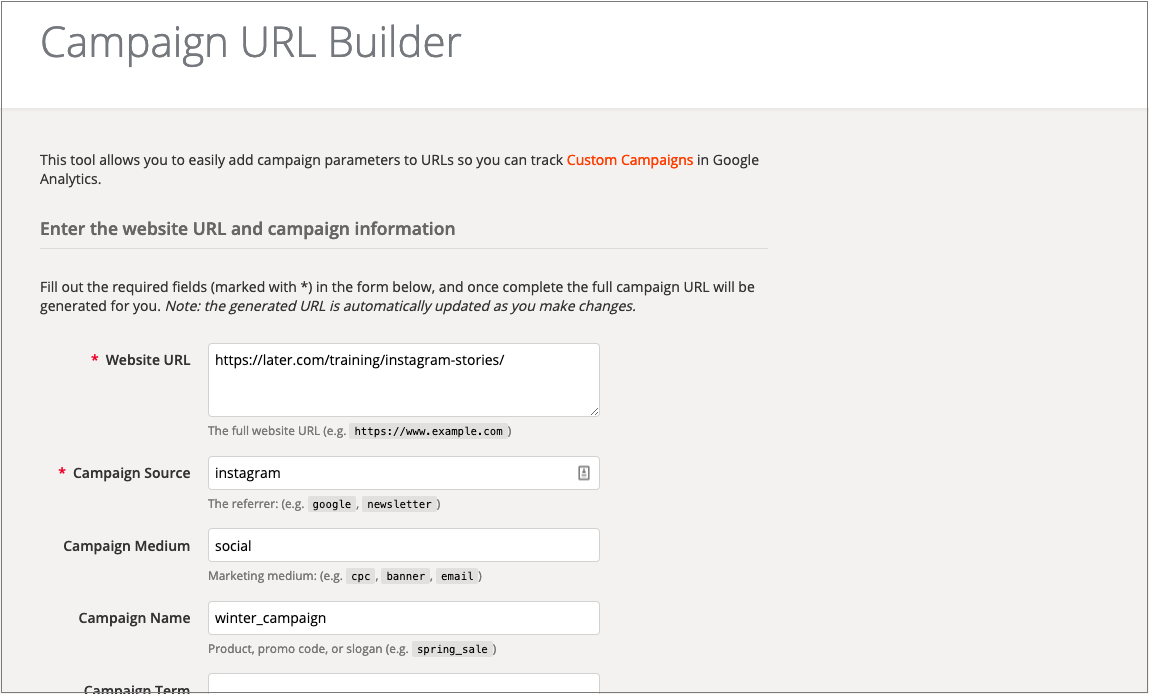Click the italic note about generated URL updating
1149x694 pixels.
(x=400, y=306)
